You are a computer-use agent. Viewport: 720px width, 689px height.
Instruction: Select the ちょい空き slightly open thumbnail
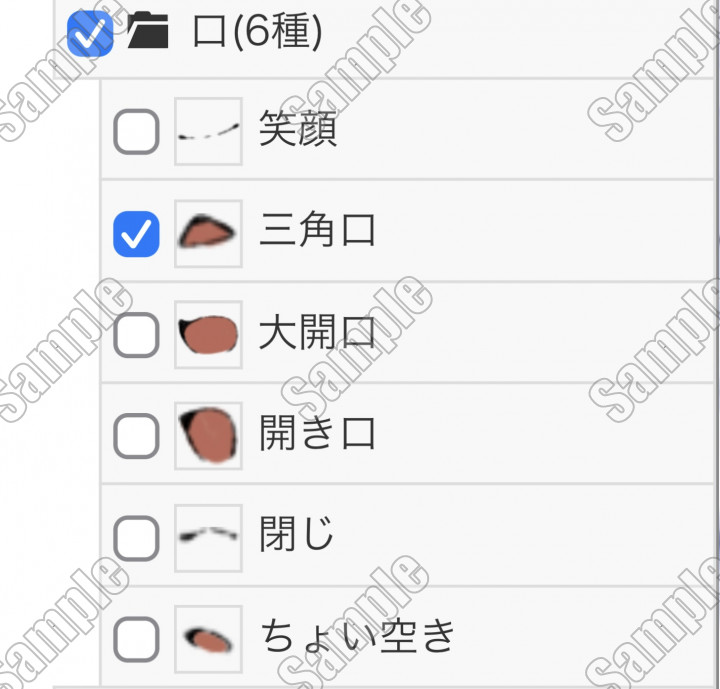(x=208, y=638)
